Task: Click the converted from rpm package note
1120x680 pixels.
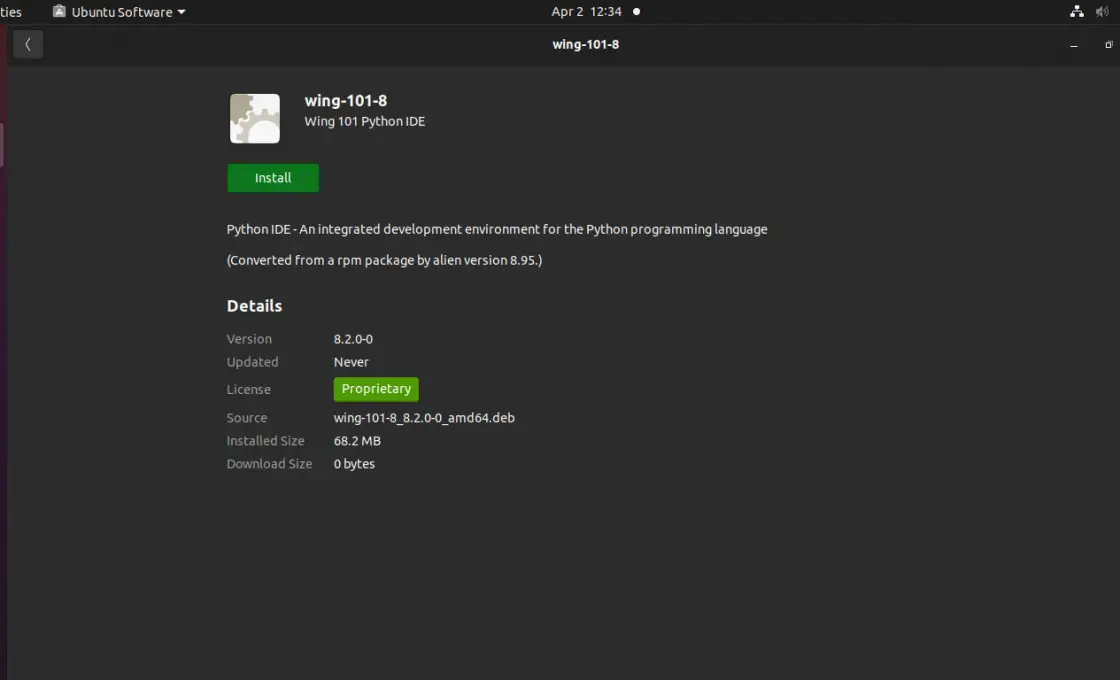Action: 384,260
